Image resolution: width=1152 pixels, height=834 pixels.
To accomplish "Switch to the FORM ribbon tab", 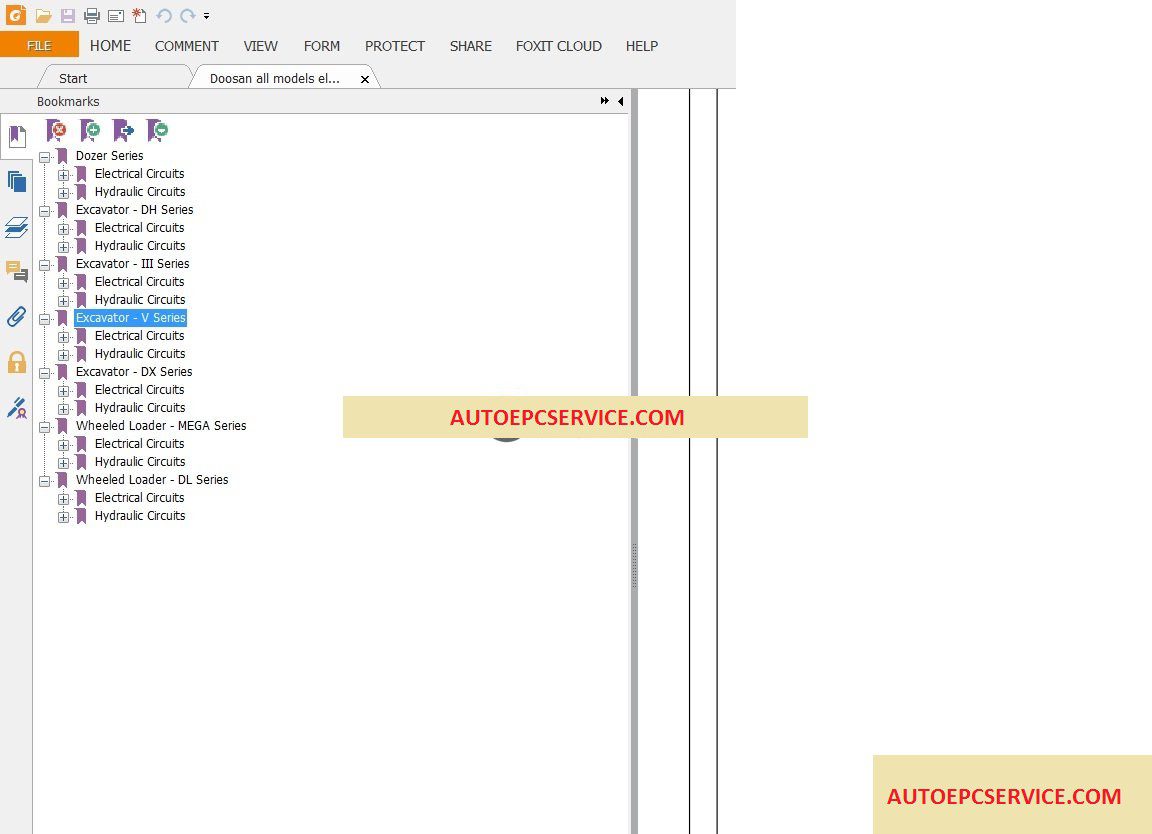I will tap(322, 46).
